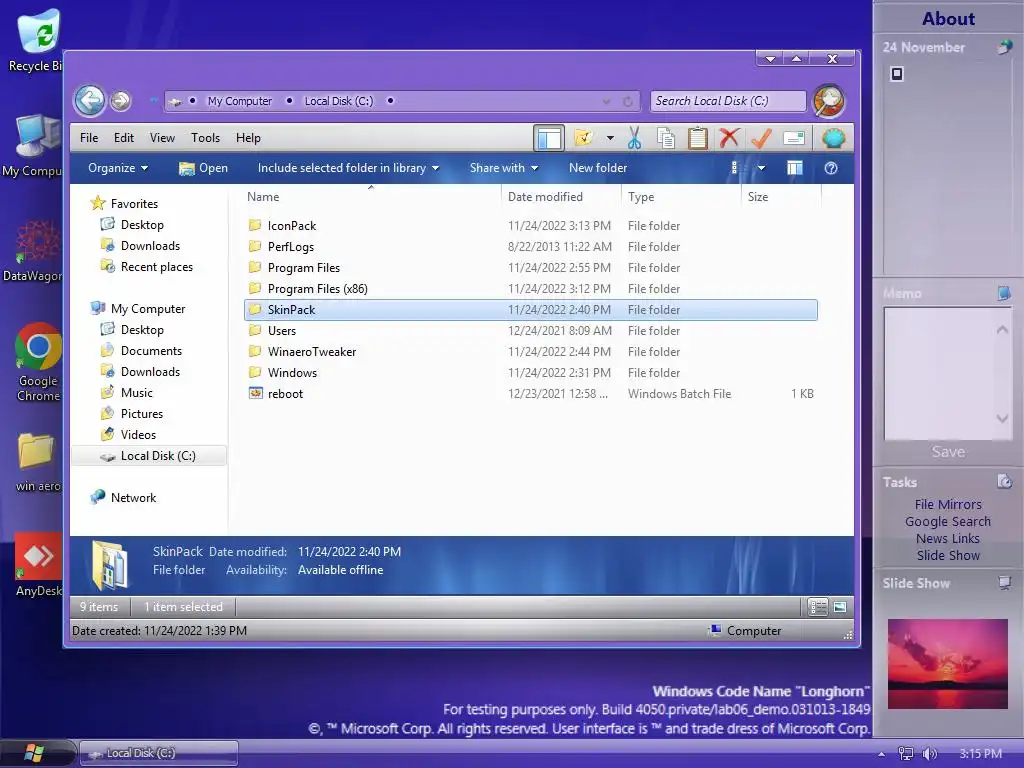
Task: Select Network in navigation pane
Action: pyautogui.click(x=133, y=498)
